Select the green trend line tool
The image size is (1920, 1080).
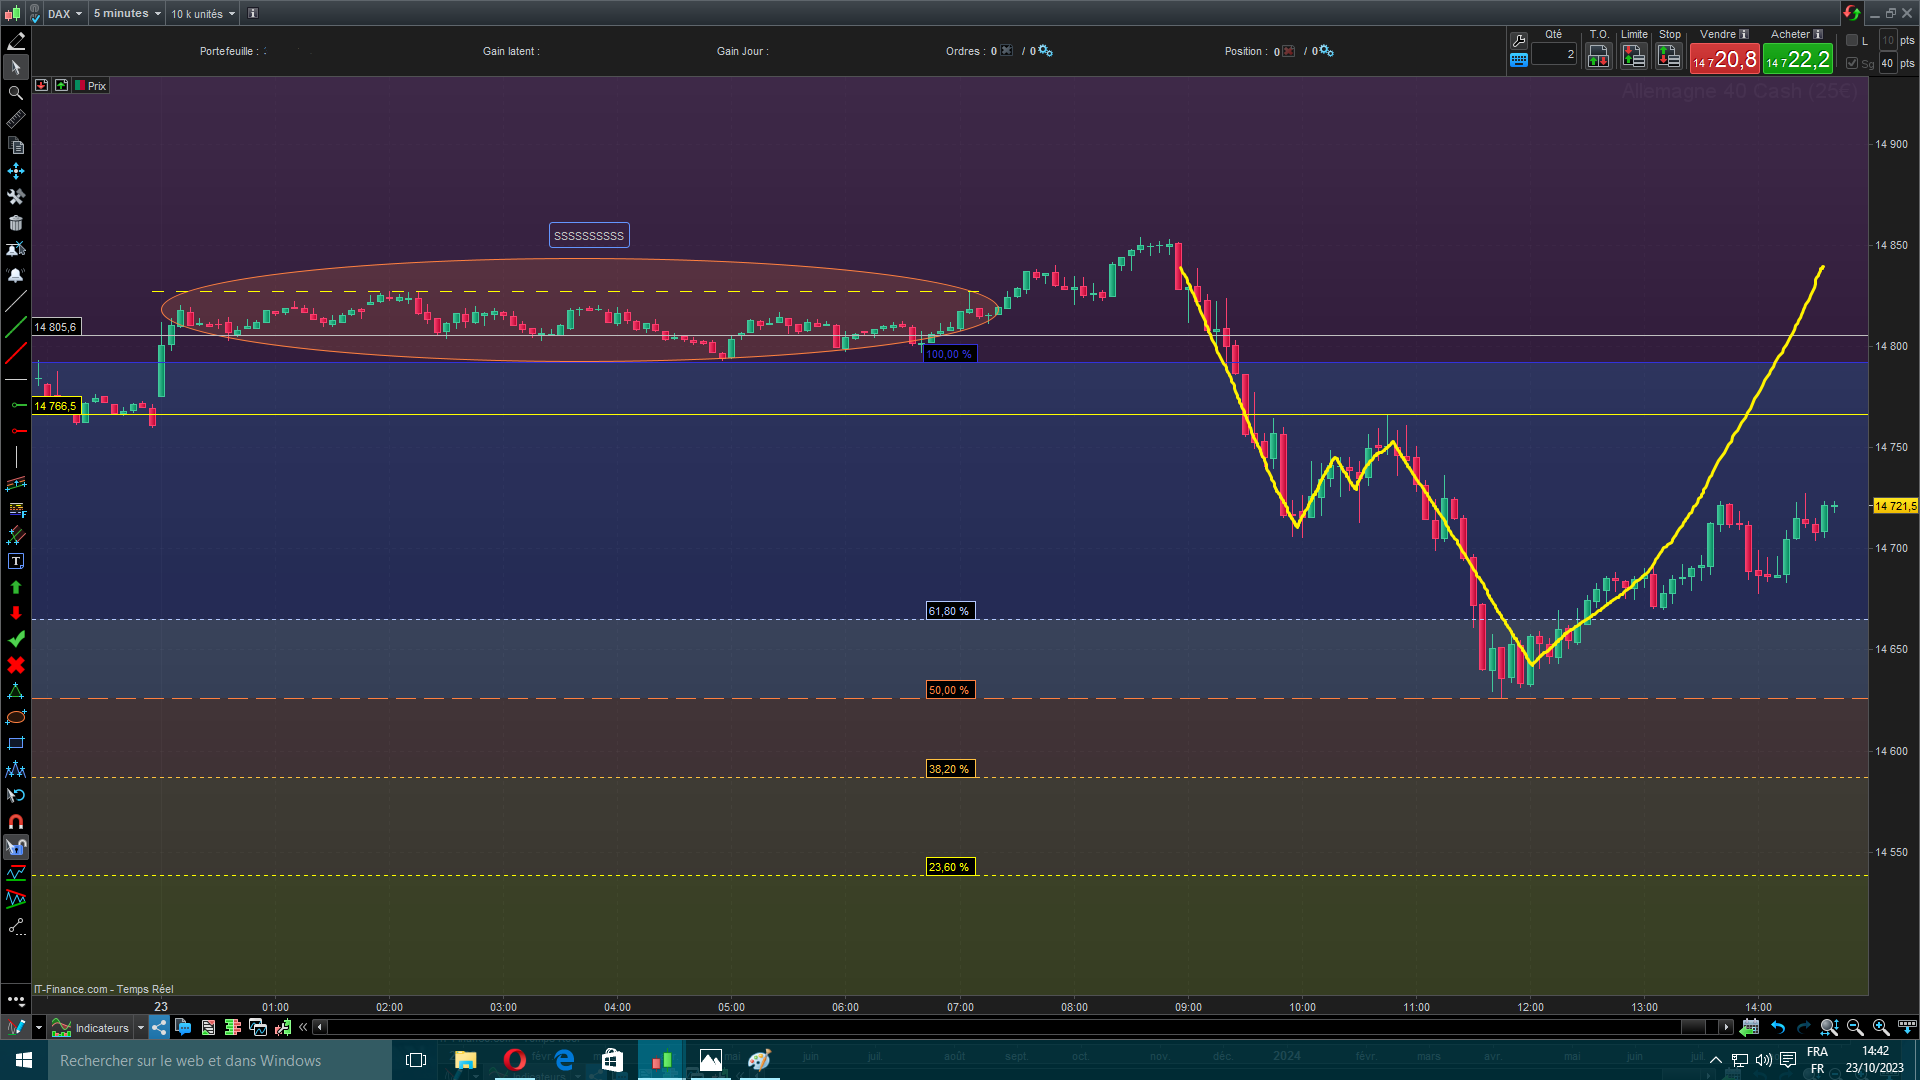coord(16,327)
